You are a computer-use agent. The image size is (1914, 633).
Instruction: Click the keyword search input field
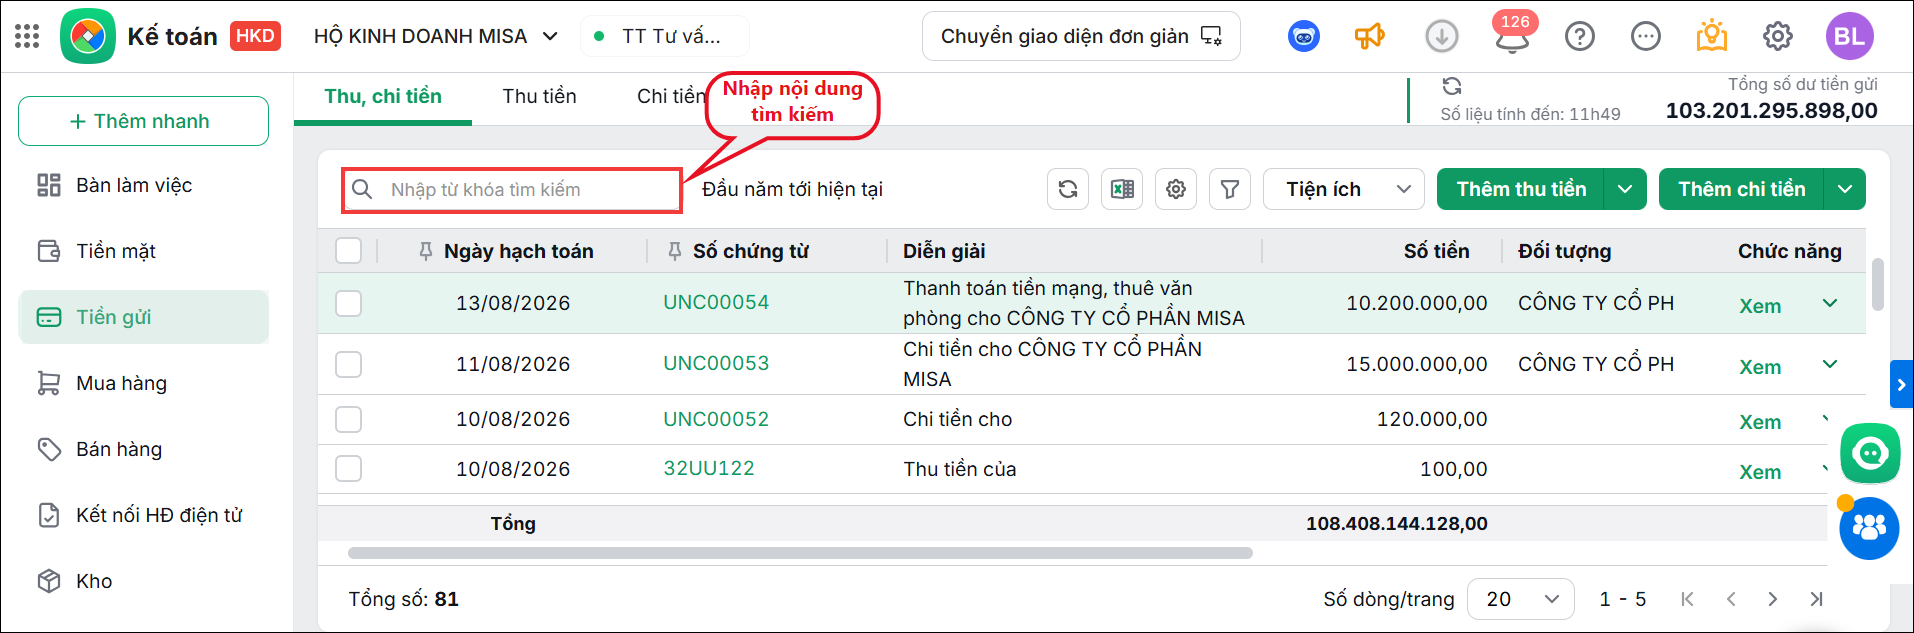tap(512, 190)
